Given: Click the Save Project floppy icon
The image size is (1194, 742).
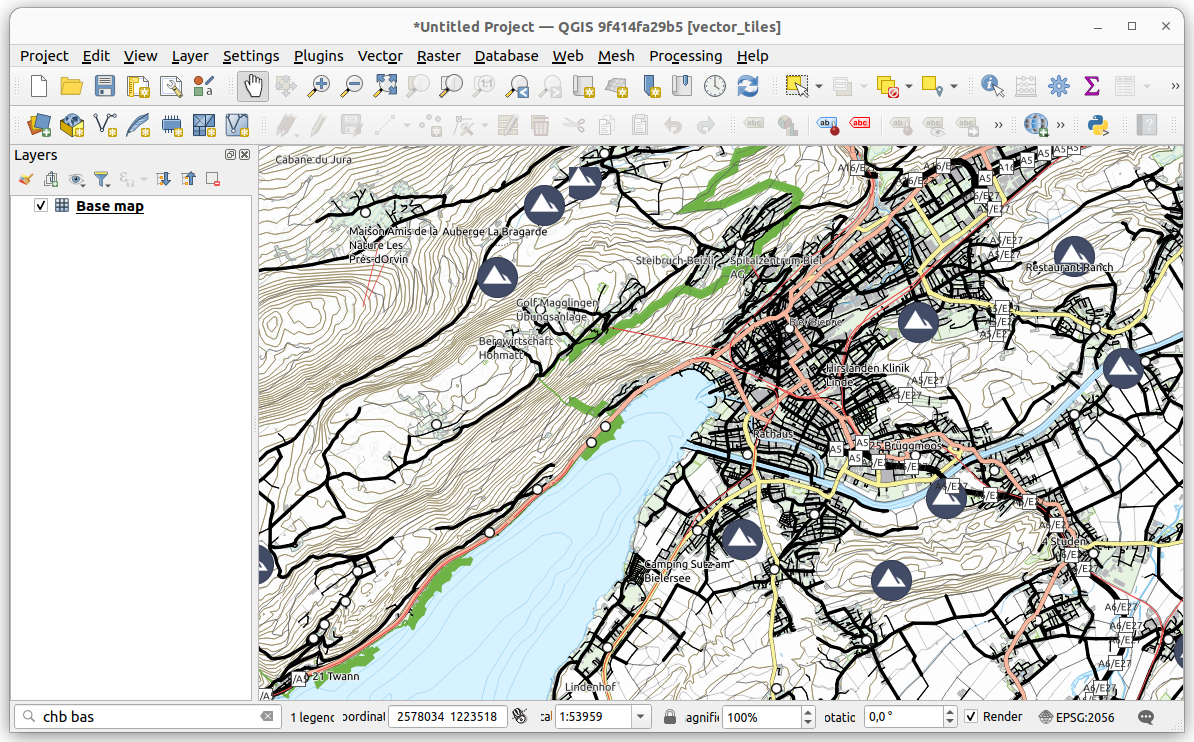Looking at the screenshot, I should coord(104,86).
